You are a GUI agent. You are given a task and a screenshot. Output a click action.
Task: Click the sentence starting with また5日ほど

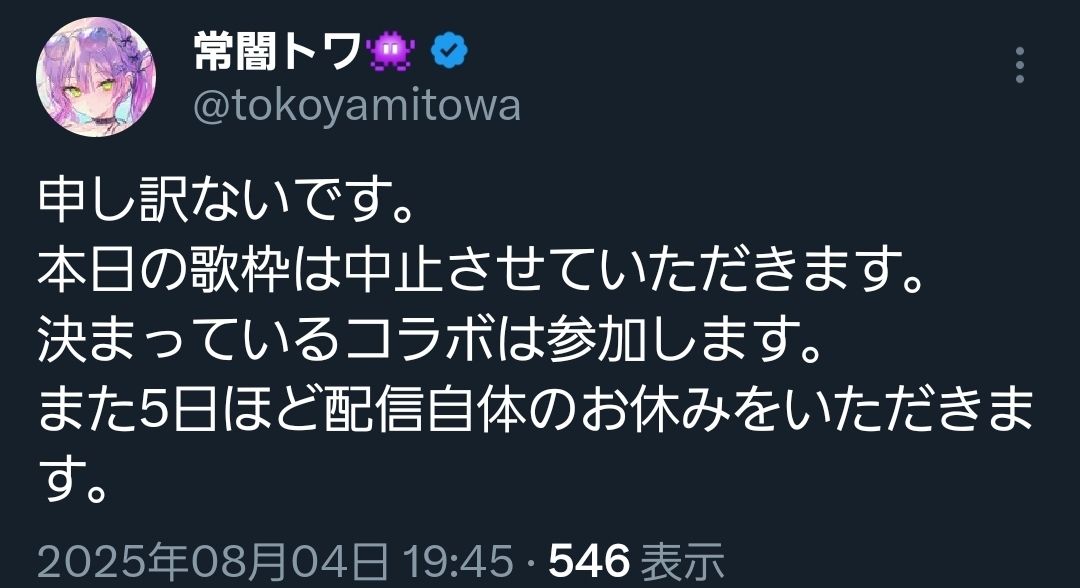point(536,409)
